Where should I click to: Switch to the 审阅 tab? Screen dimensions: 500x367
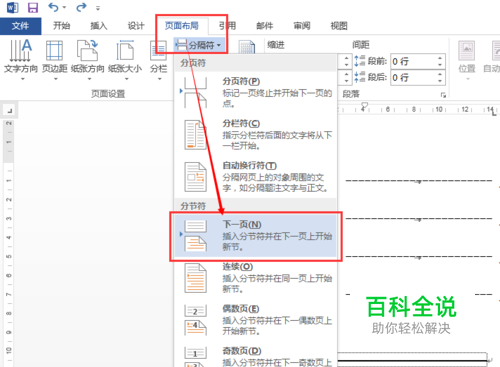click(x=302, y=26)
